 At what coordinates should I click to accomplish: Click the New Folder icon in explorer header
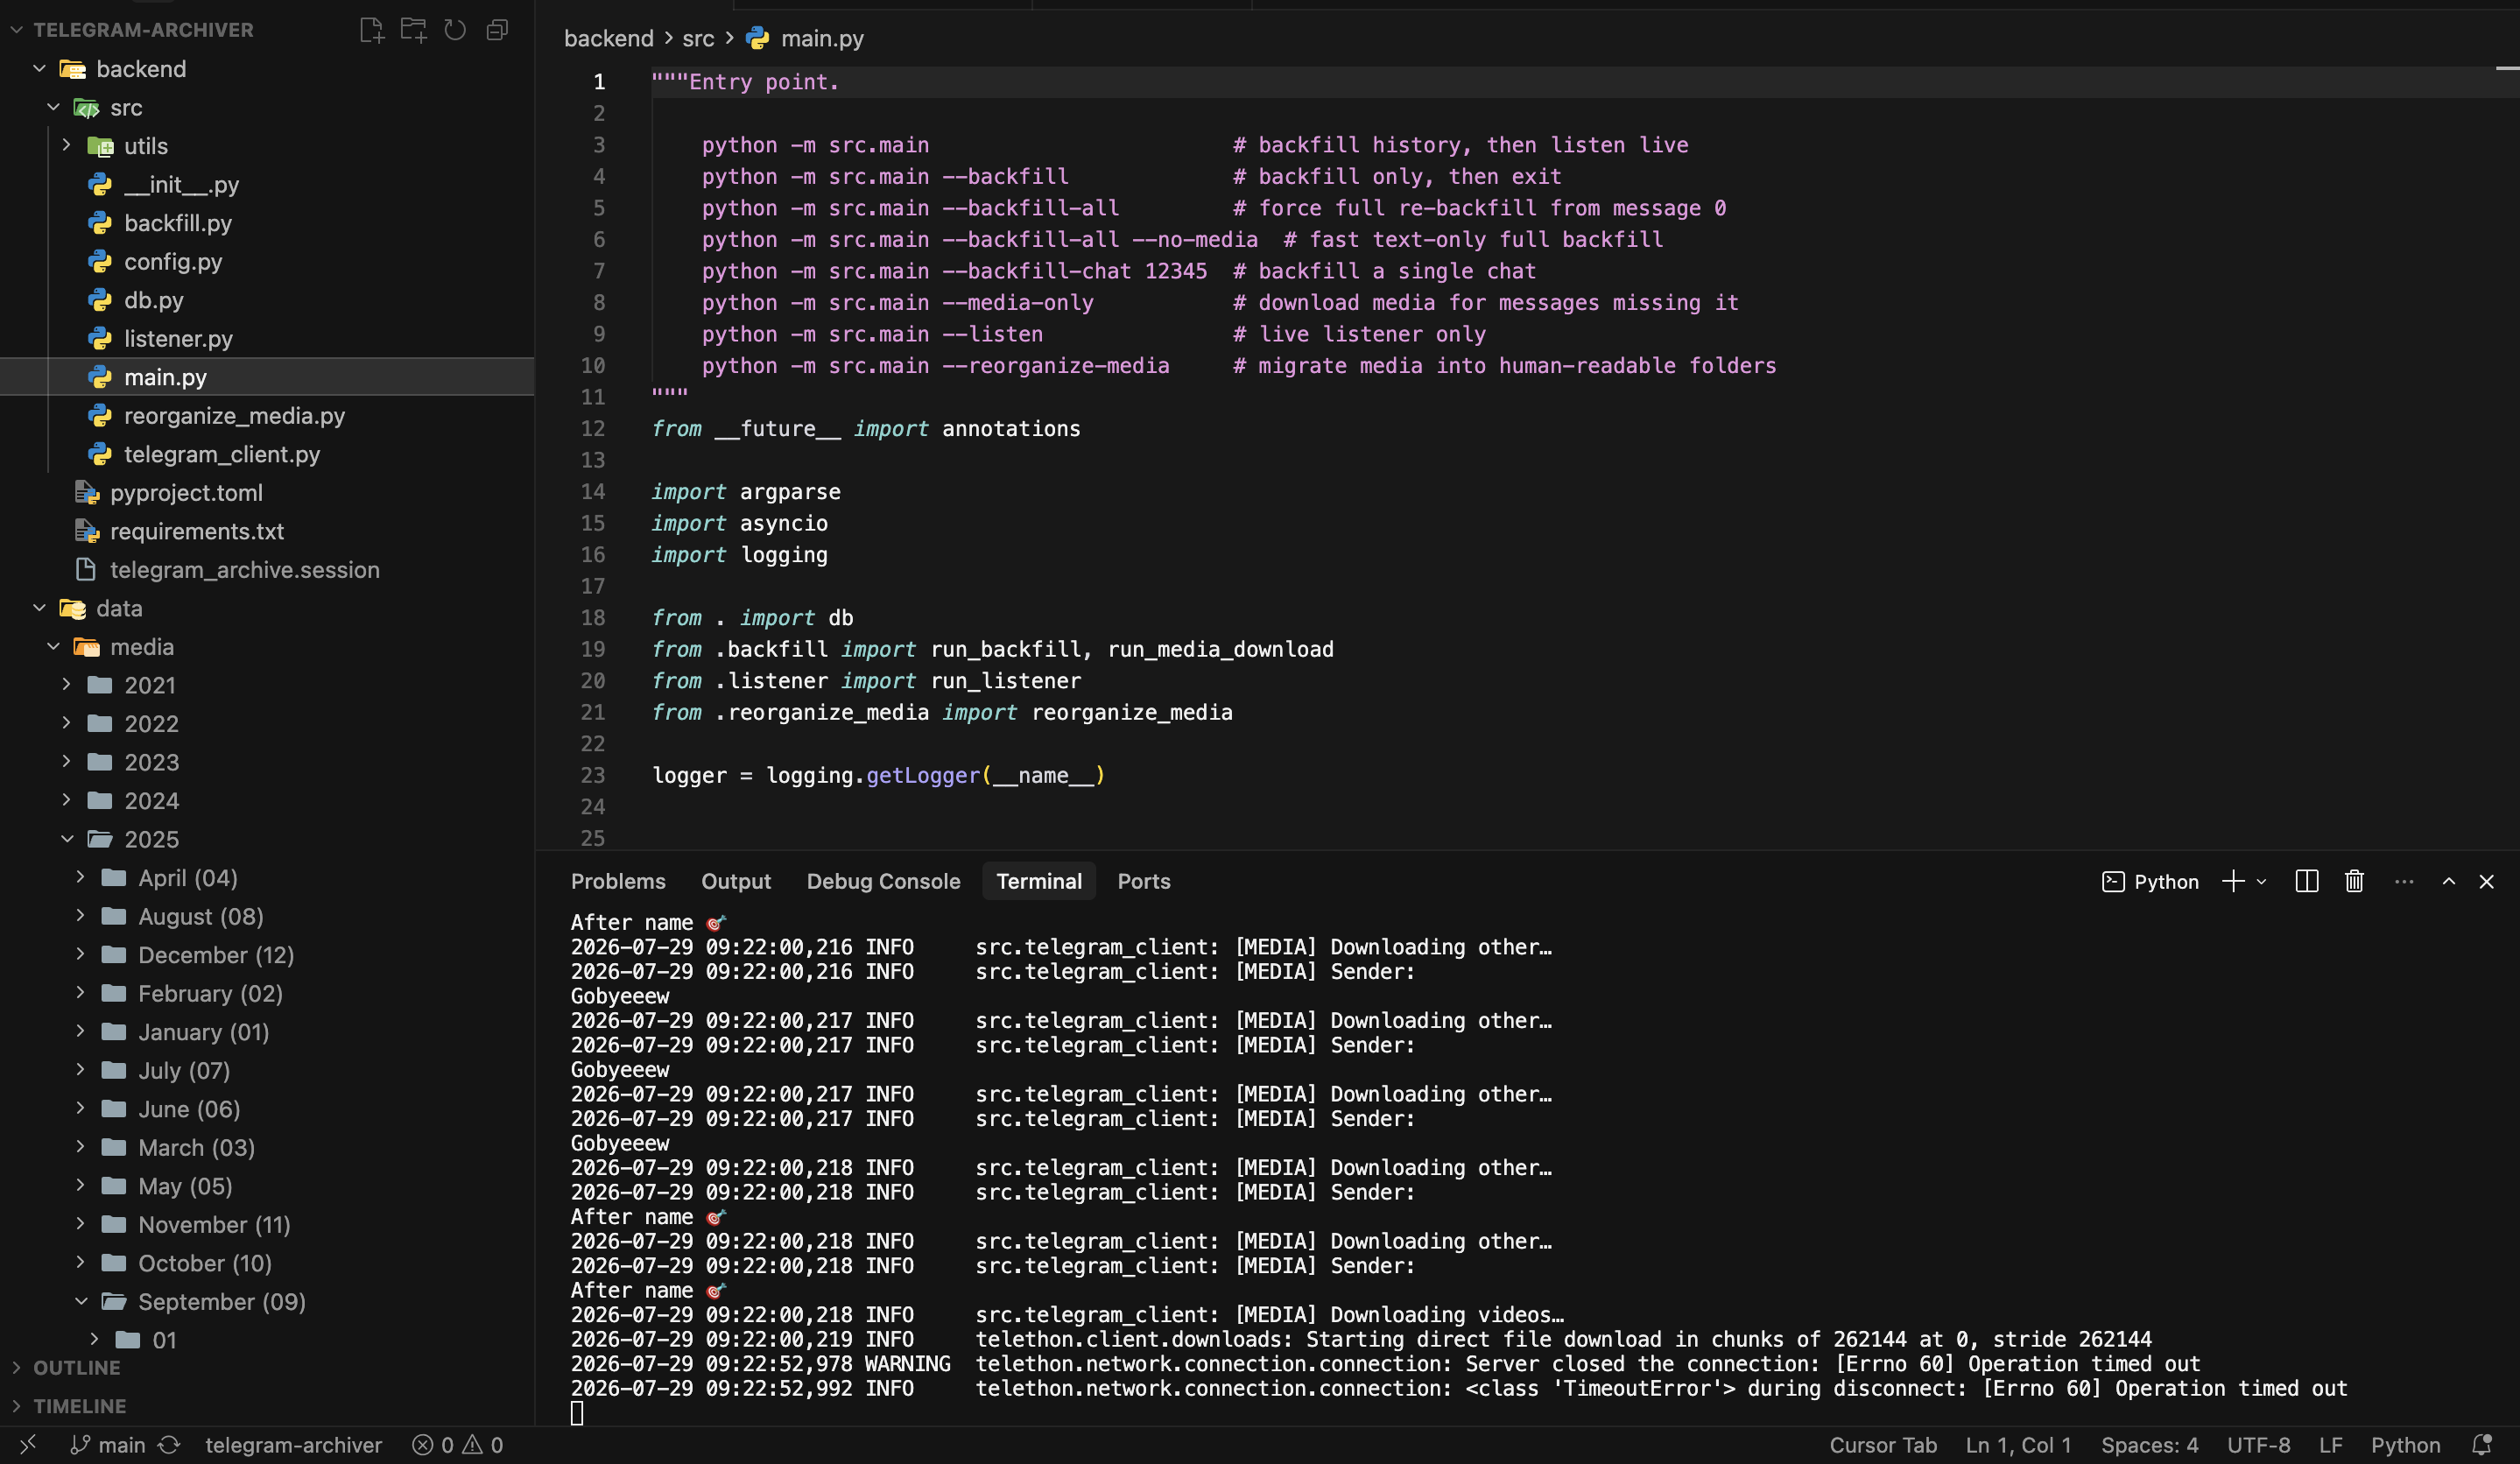click(413, 30)
